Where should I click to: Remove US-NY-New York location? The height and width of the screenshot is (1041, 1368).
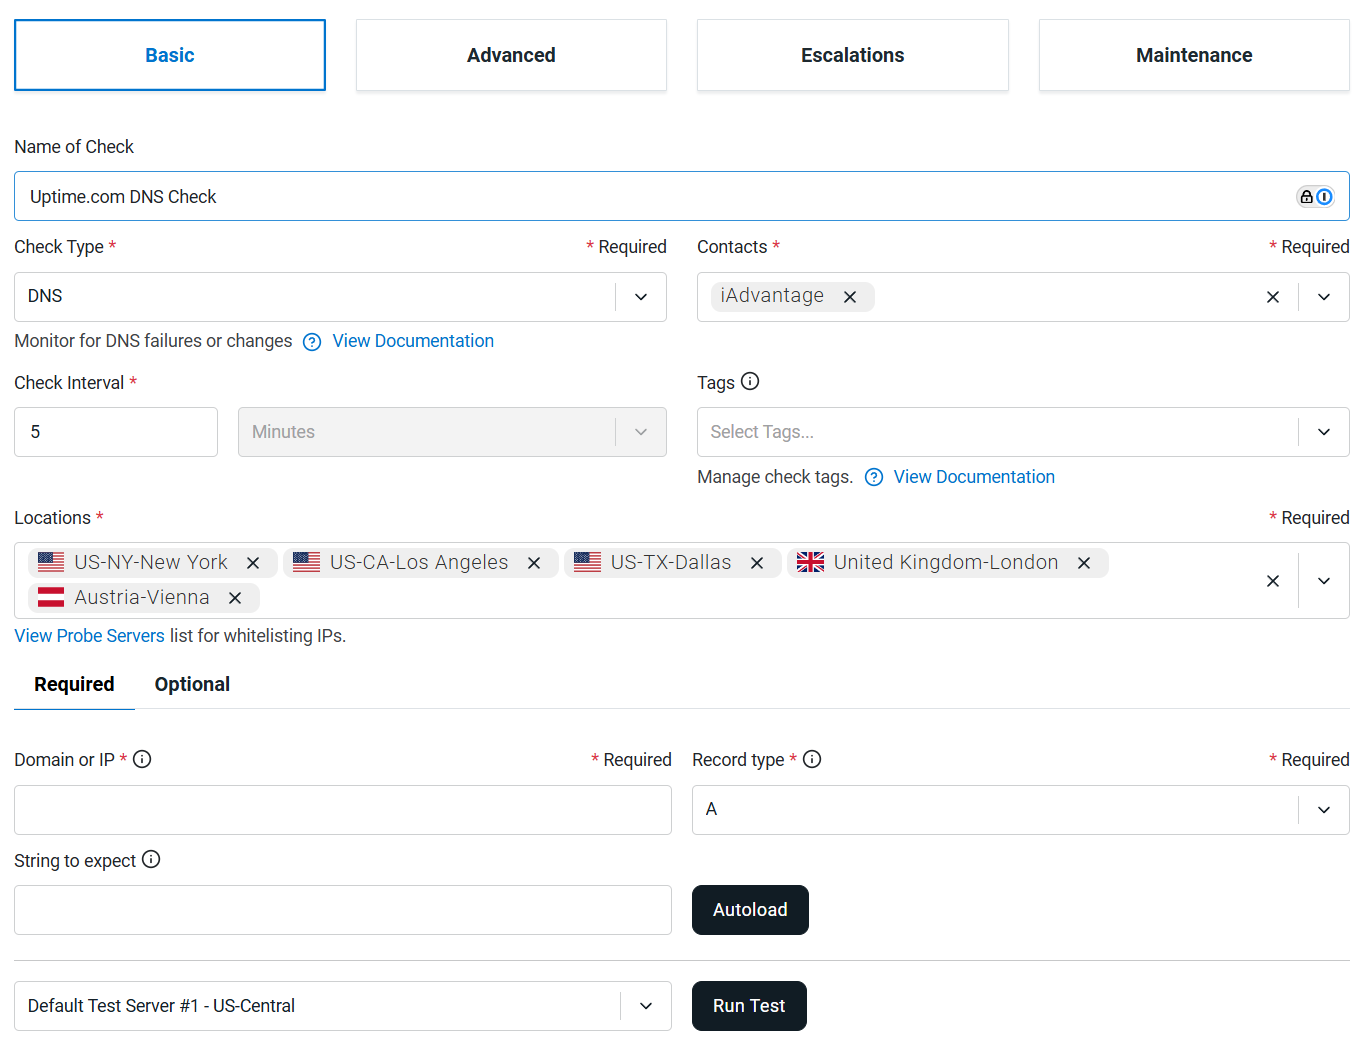pos(253,563)
